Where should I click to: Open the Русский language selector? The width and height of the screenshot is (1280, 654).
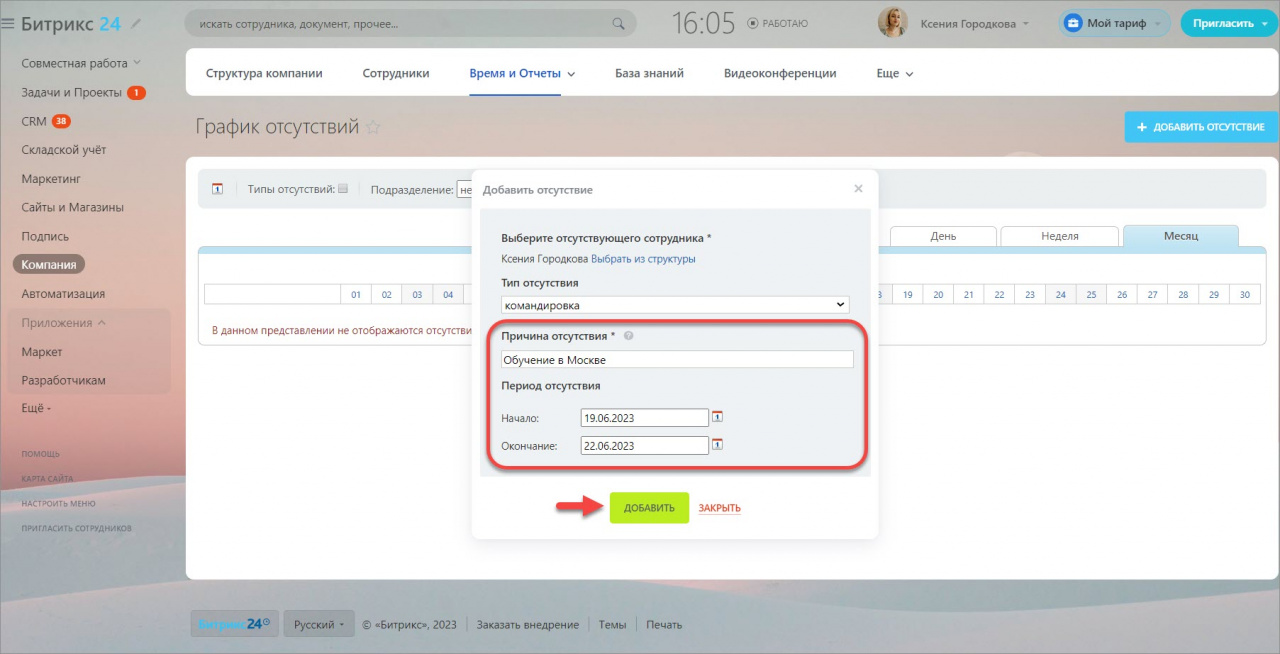coord(319,624)
